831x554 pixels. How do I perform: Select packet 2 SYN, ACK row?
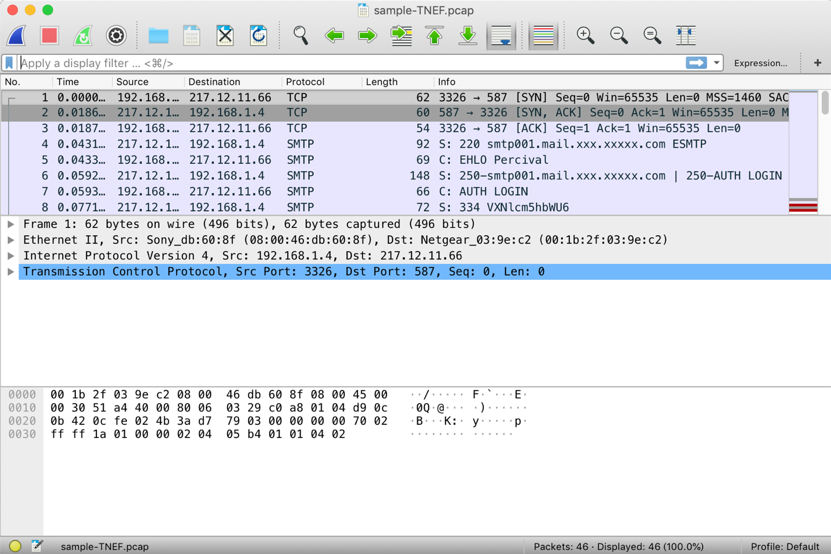[395, 113]
